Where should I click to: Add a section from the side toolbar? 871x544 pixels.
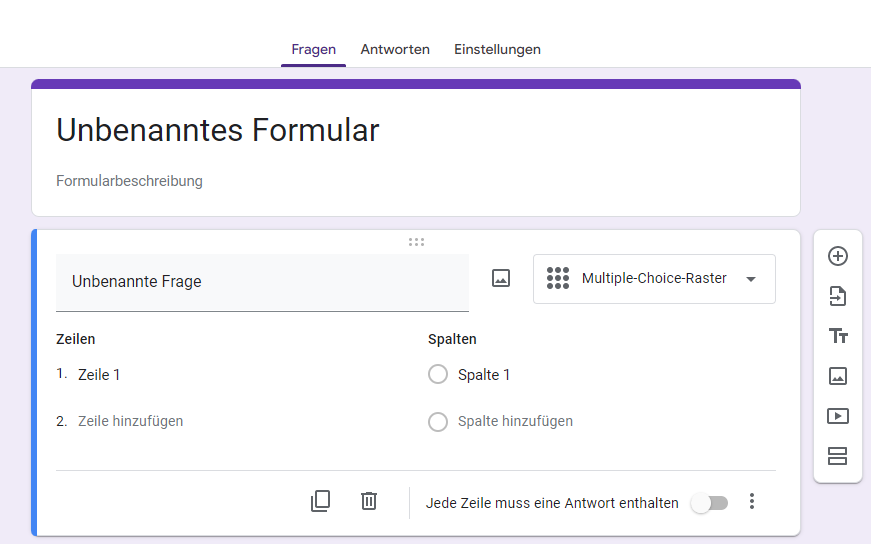click(838, 456)
